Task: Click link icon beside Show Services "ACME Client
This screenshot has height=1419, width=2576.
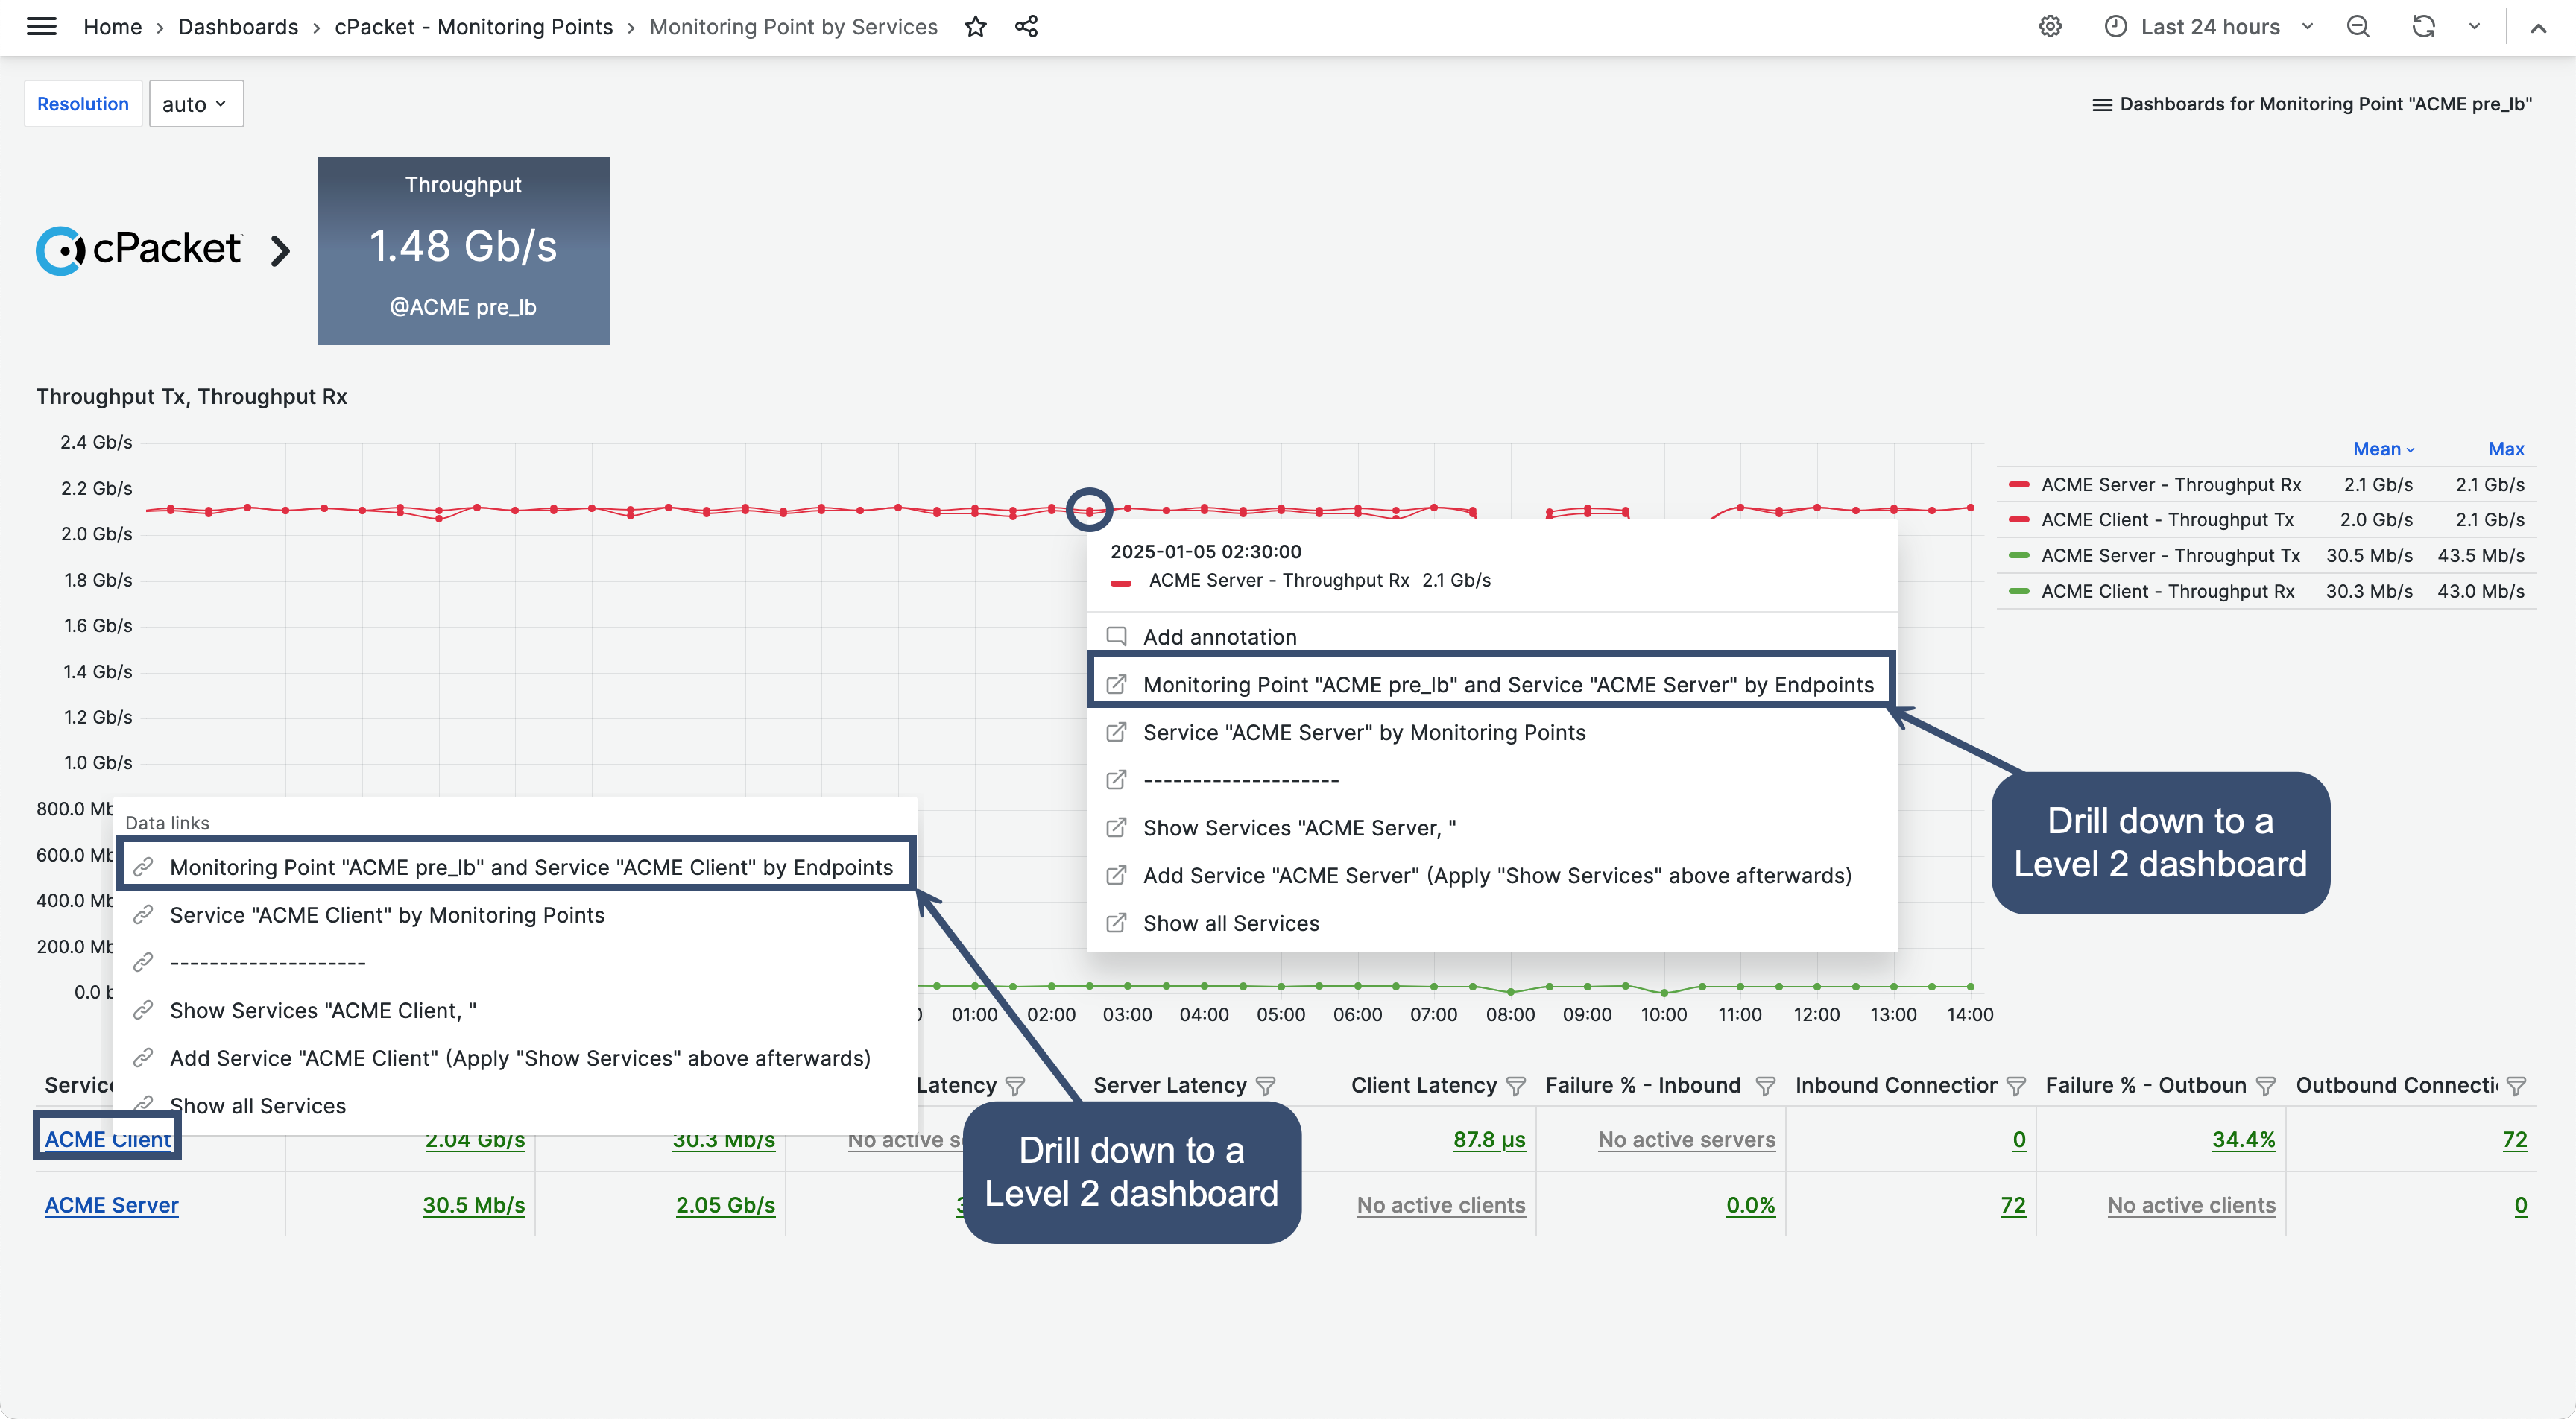Action: [x=143, y=1010]
